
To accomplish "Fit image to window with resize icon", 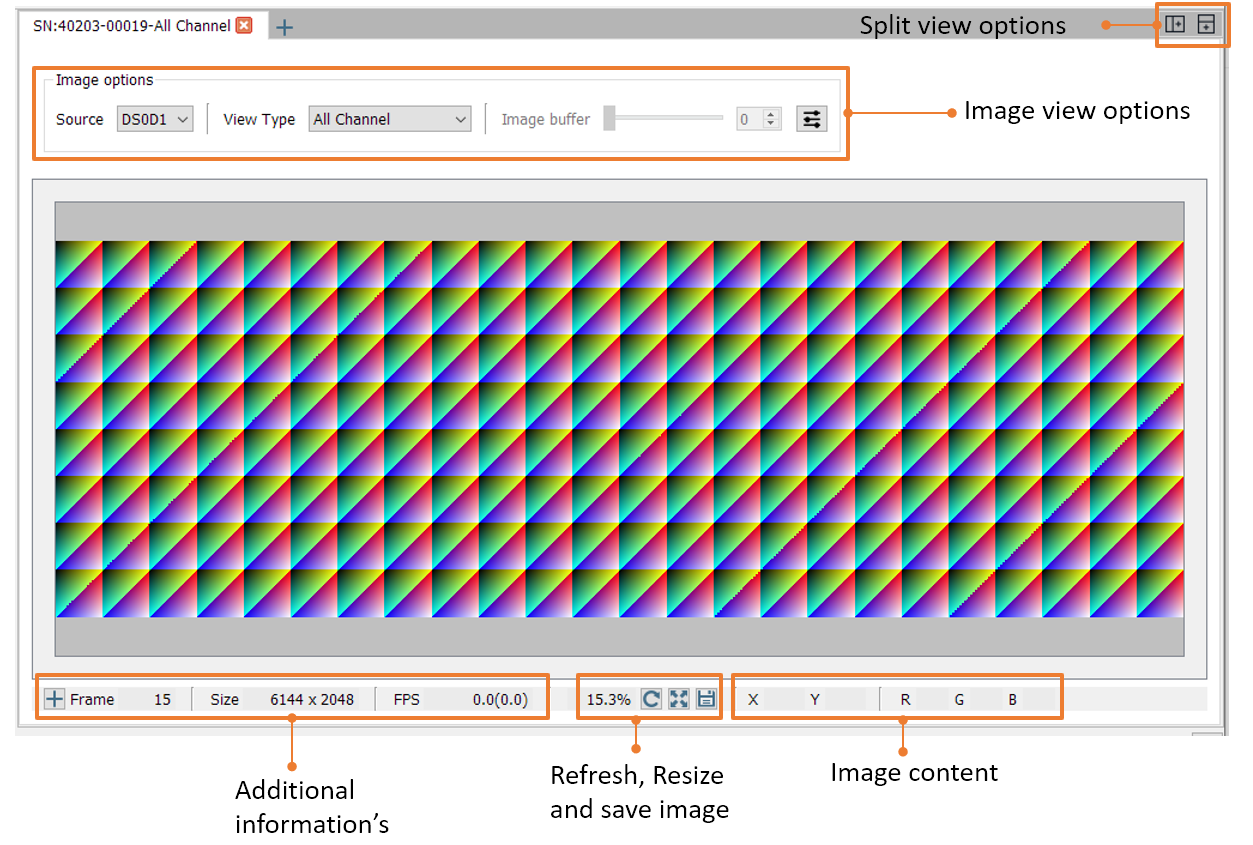I will point(679,699).
